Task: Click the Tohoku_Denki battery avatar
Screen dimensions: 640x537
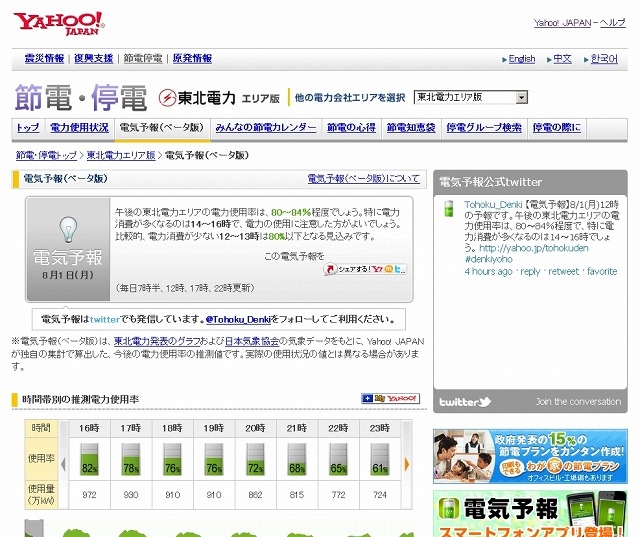Action: [x=449, y=208]
